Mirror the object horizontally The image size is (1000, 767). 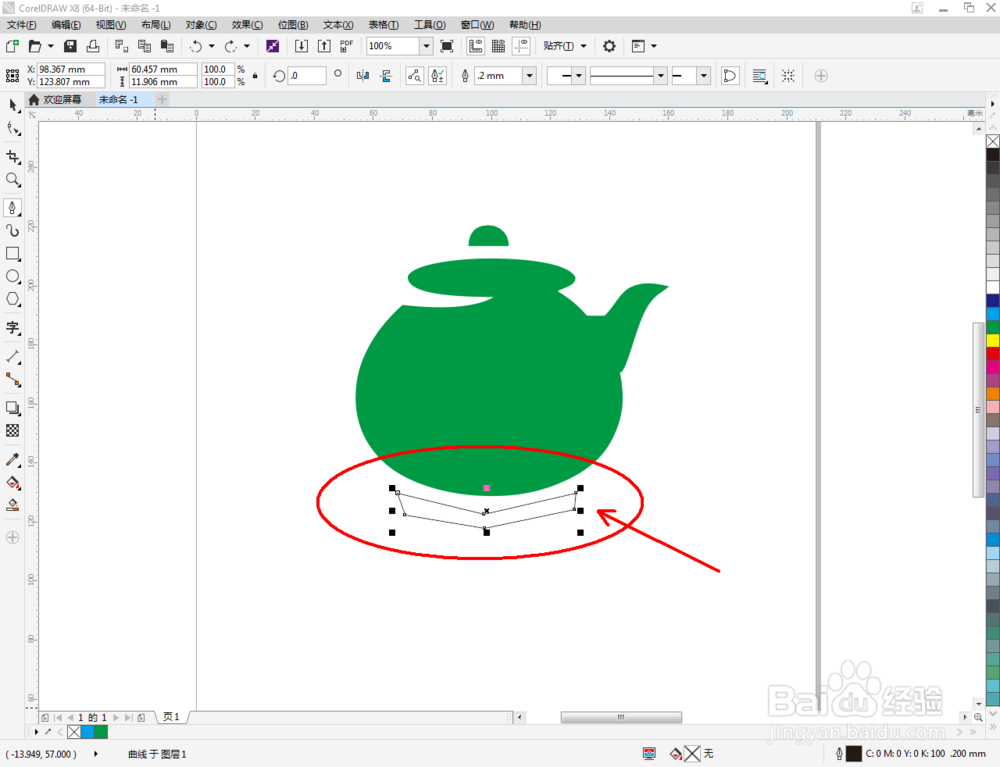tap(363, 76)
